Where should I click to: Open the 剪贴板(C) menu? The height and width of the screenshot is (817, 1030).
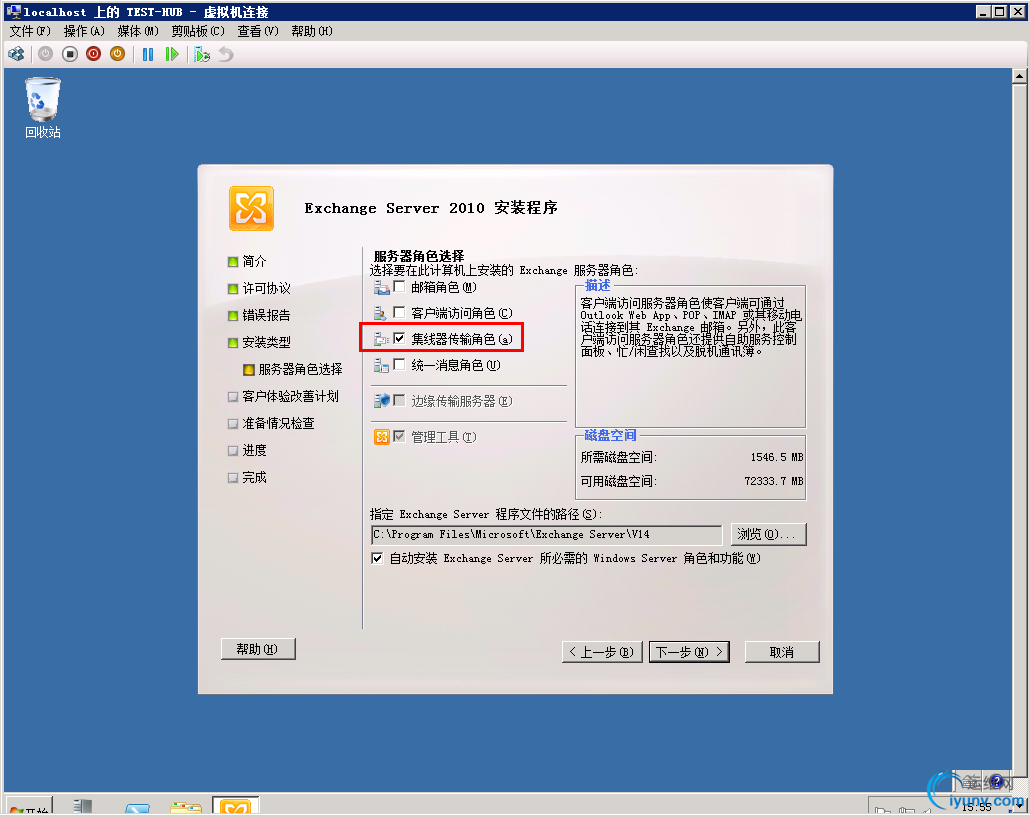198,31
